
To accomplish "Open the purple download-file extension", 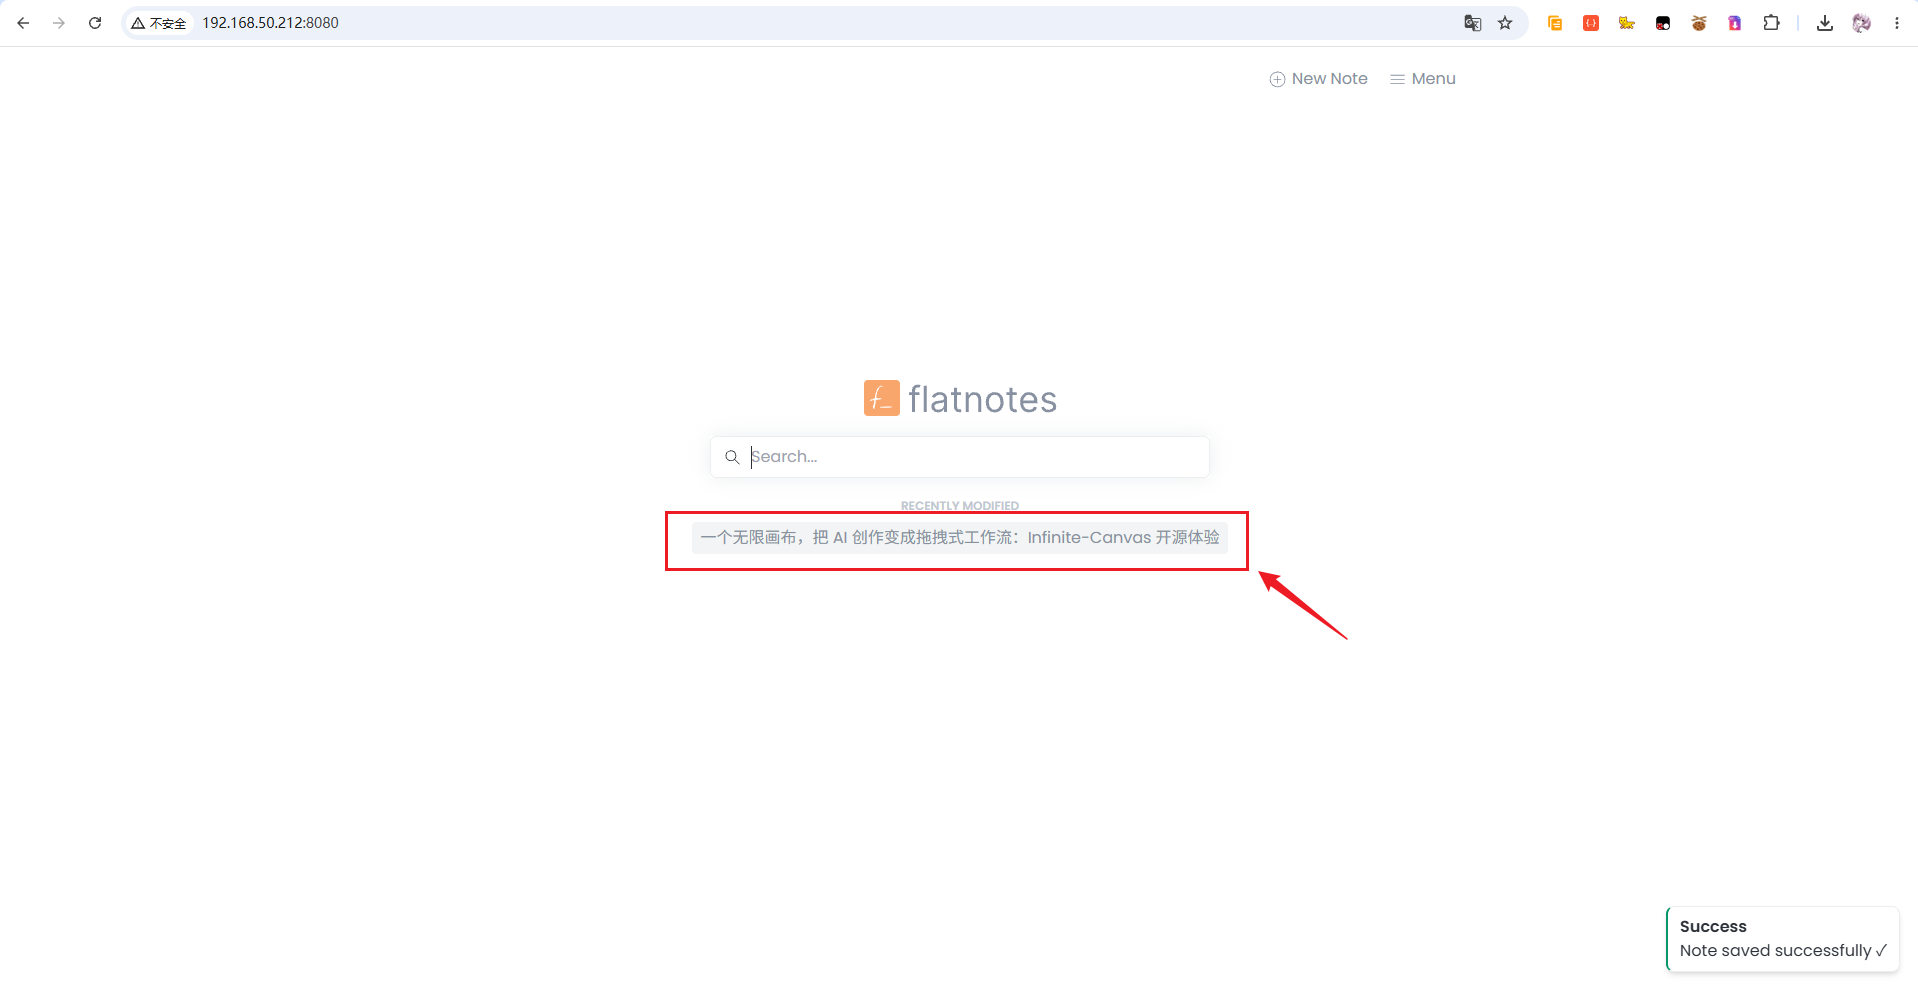I will tap(1735, 23).
